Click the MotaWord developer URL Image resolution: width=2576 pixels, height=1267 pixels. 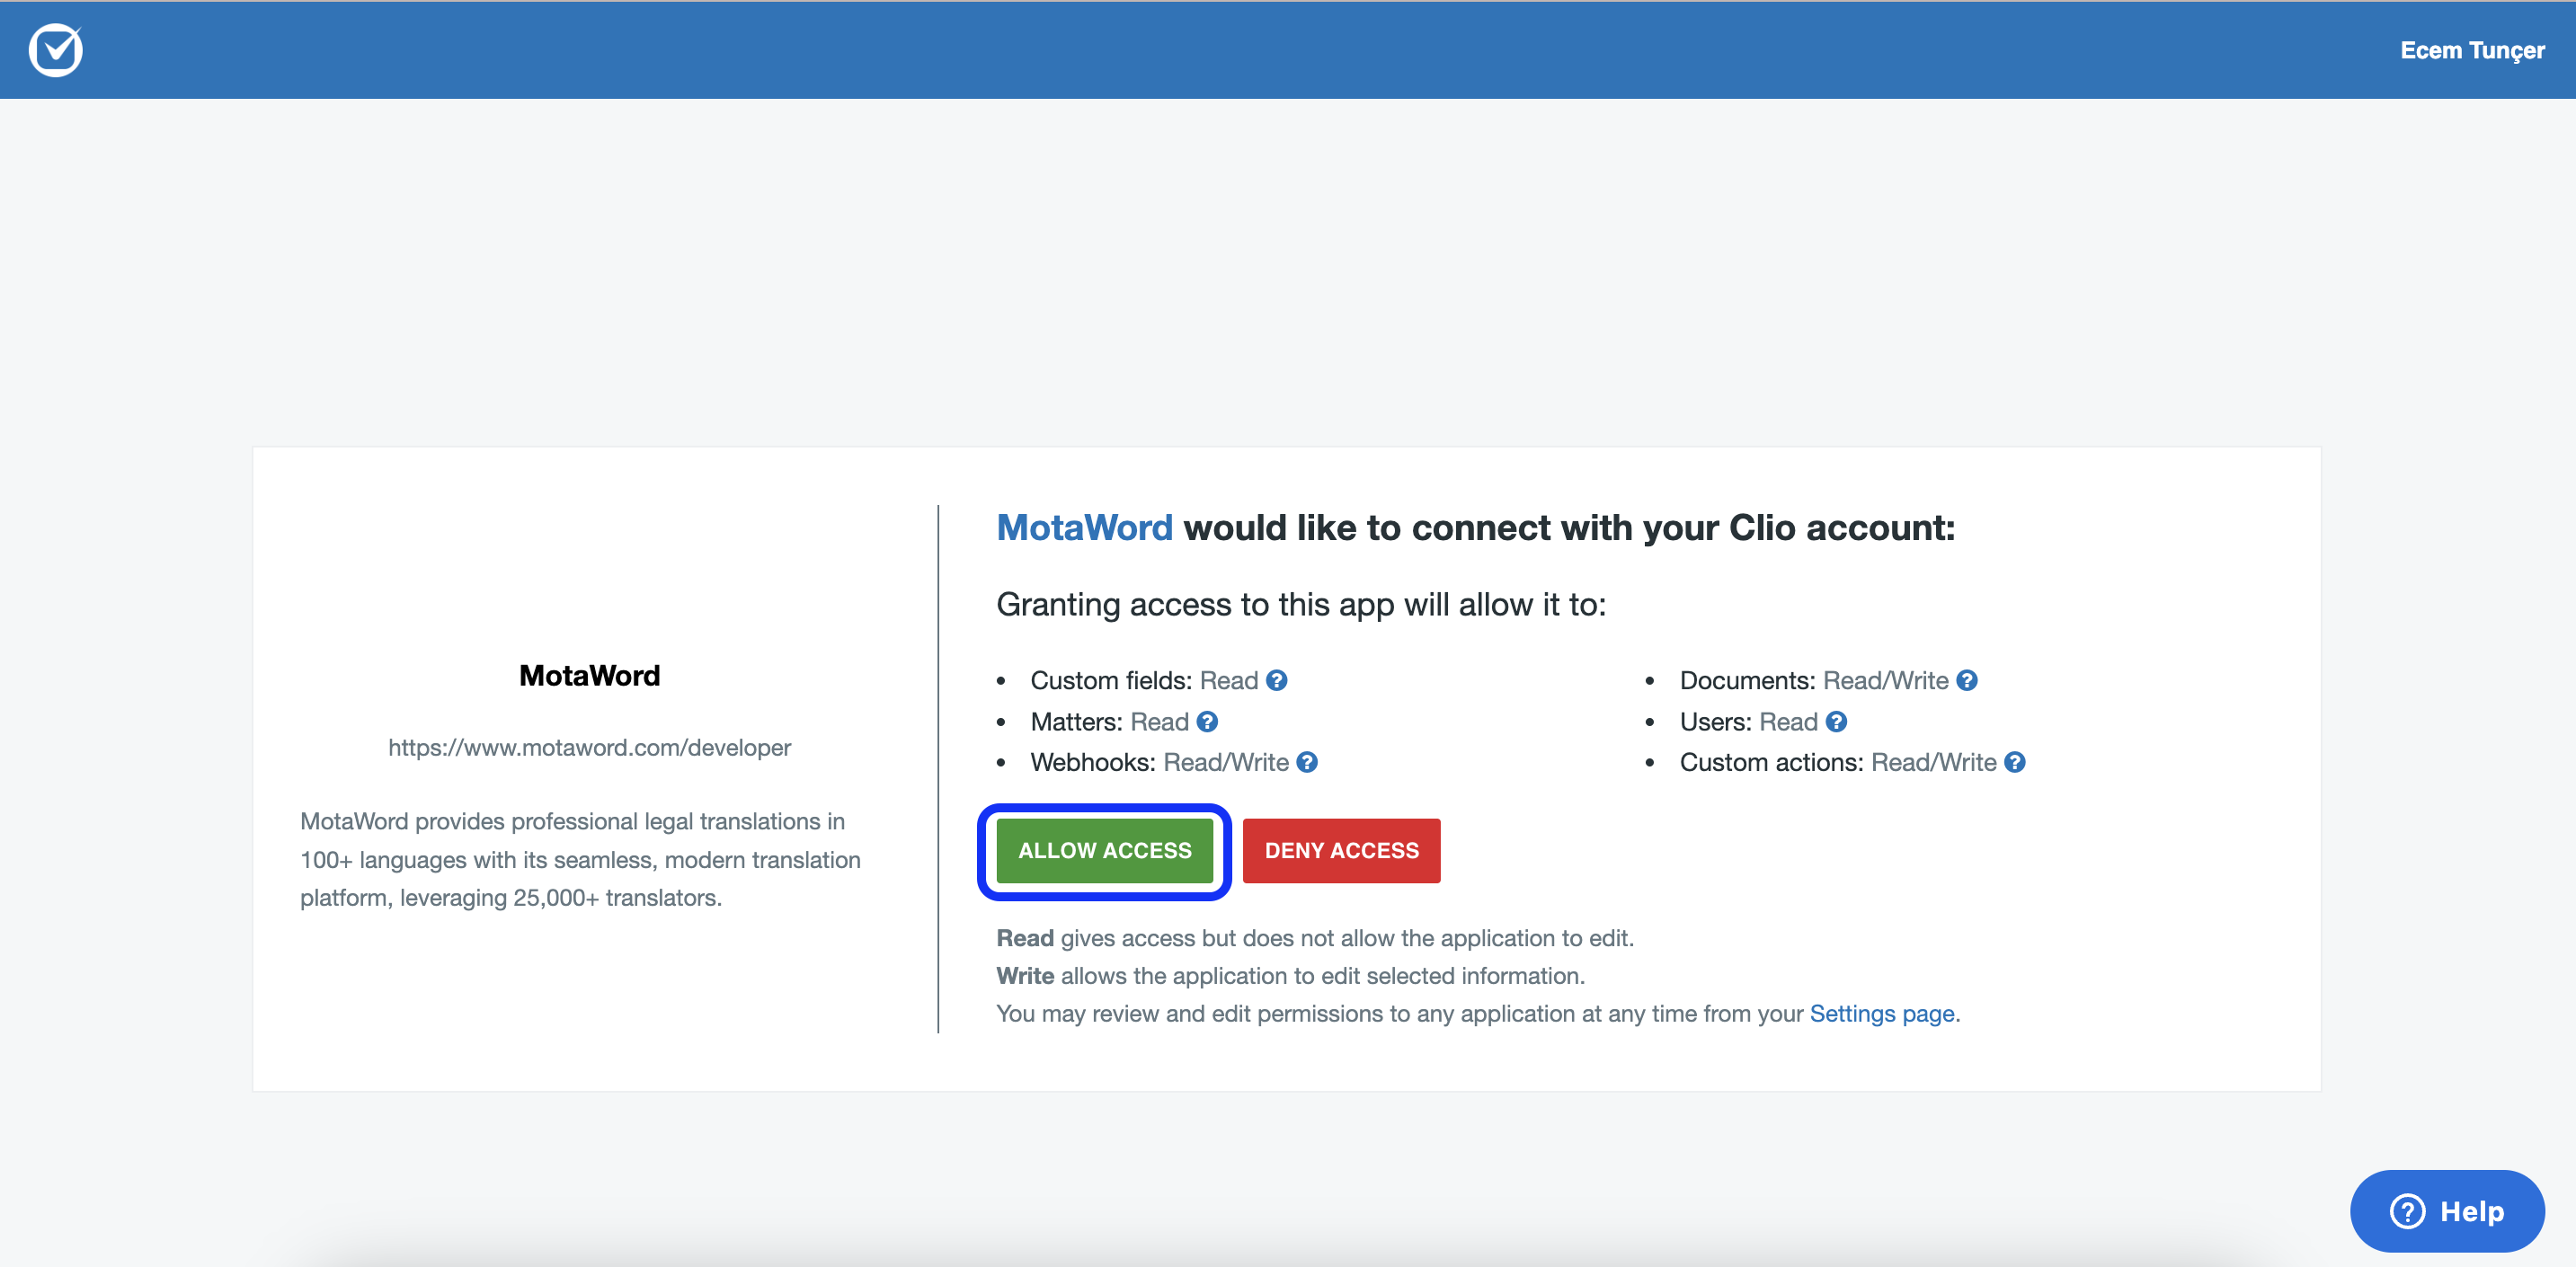click(589, 747)
